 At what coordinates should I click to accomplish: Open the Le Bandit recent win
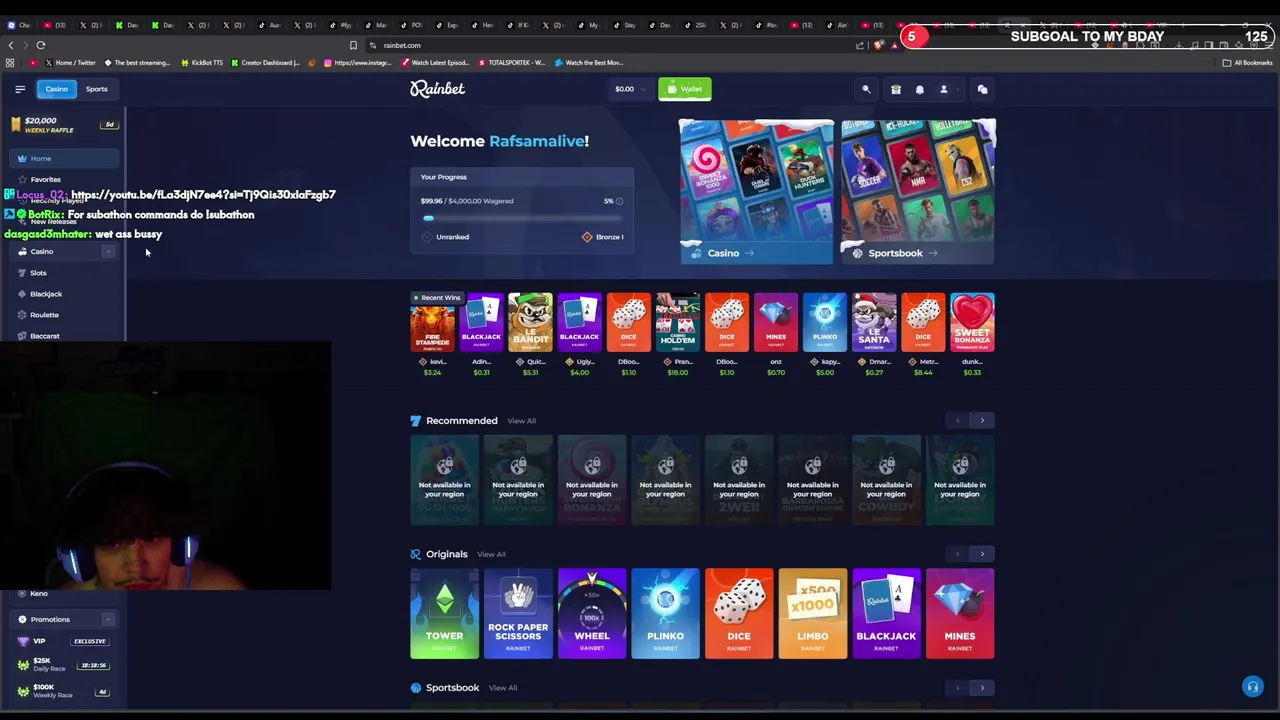pyautogui.click(x=530, y=335)
